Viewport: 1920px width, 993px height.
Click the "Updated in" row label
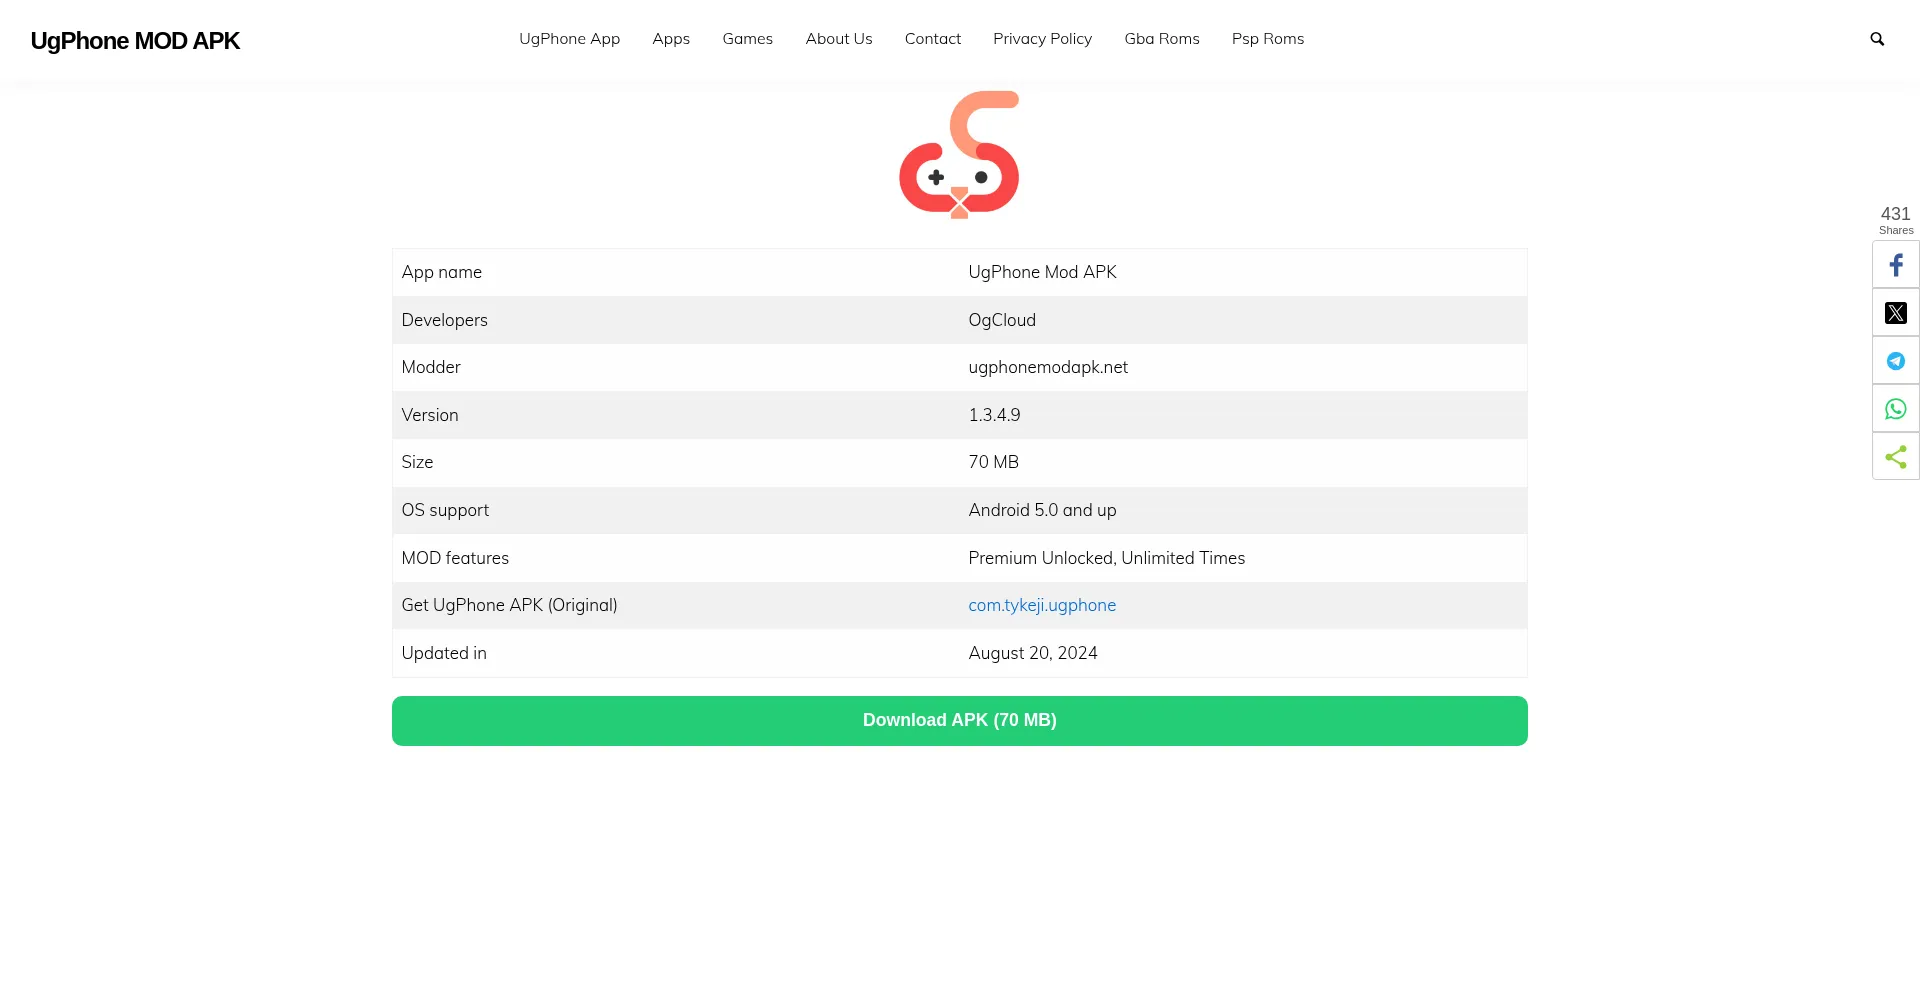(x=444, y=653)
